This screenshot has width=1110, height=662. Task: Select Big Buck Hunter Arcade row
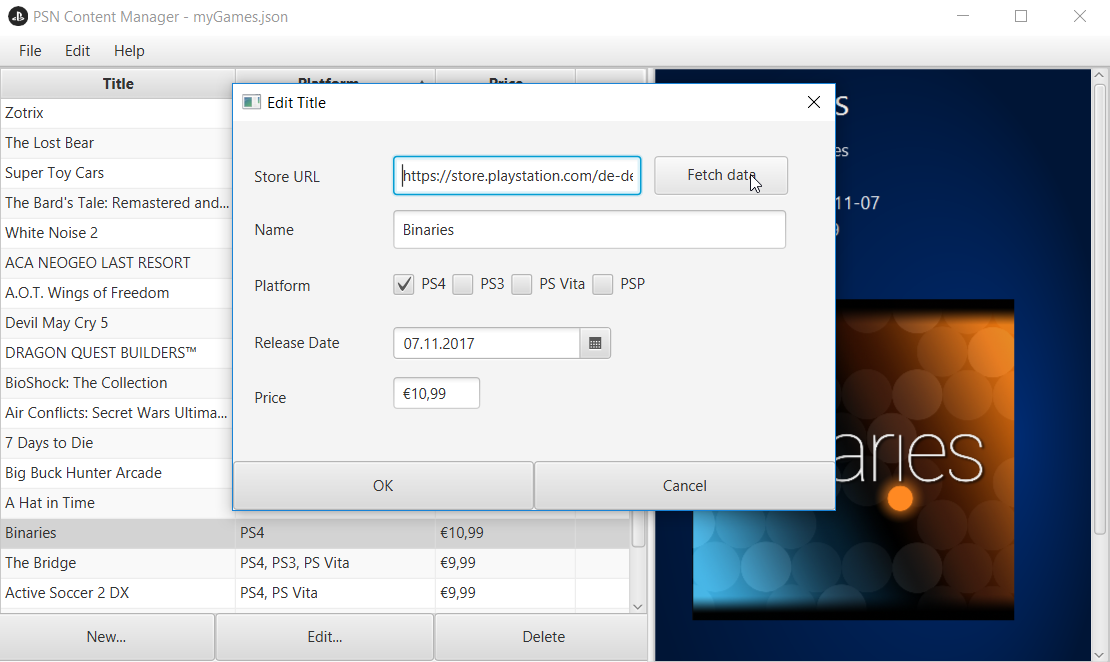(x=117, y=473)
